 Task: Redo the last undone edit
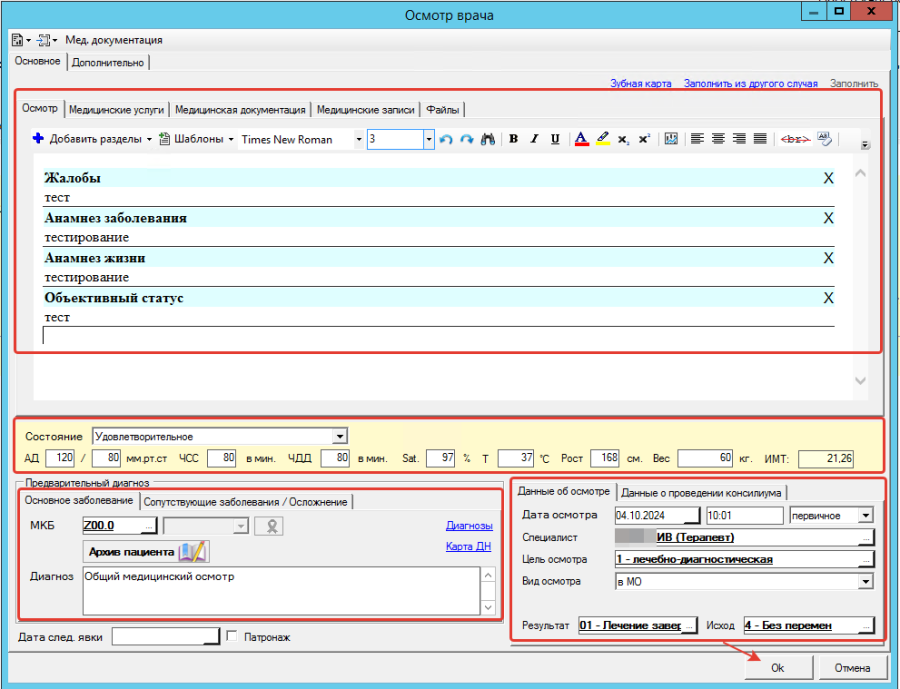pyautogui.click(x=467, y=139)
